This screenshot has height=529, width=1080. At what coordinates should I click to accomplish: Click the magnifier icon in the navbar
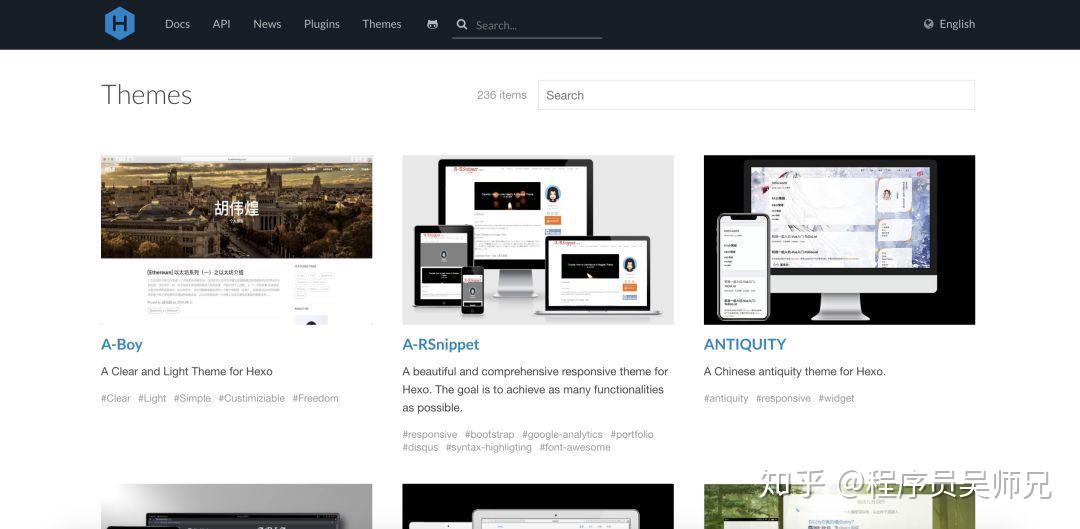click(x=461, y=24)
